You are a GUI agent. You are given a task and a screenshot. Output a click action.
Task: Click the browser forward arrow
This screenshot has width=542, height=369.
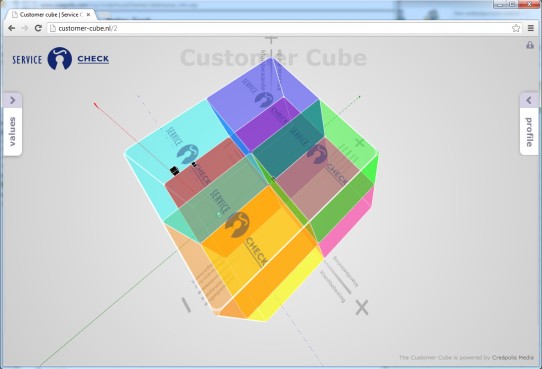tap(25, 28)
